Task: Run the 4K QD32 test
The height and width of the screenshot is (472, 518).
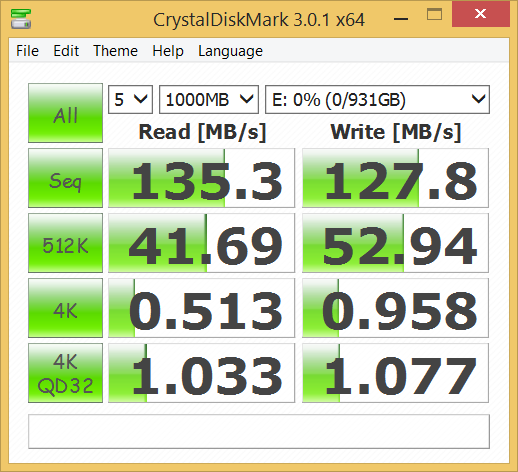Action: tap(65, 373)
